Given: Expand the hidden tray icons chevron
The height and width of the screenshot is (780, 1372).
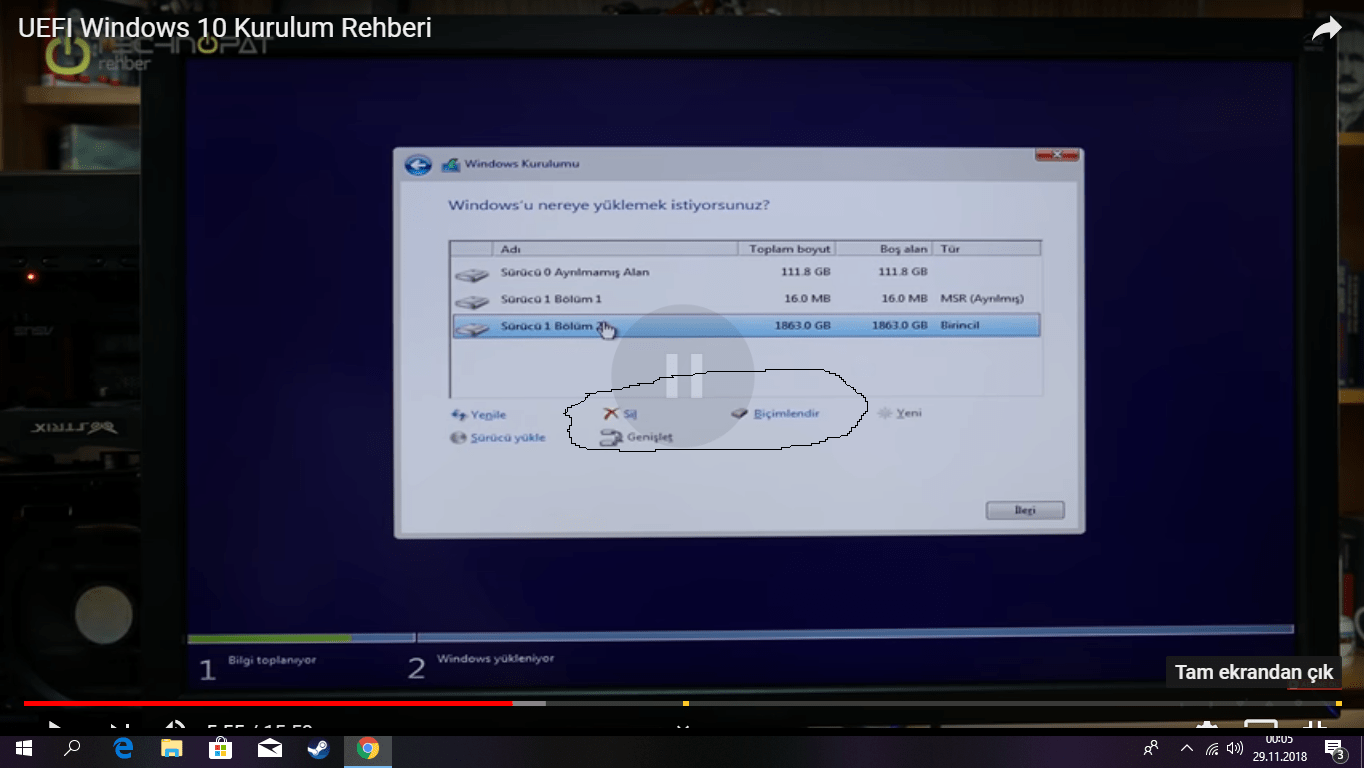Looking at the screenshot, I should pyautogui.click(x=1187, y=748).
